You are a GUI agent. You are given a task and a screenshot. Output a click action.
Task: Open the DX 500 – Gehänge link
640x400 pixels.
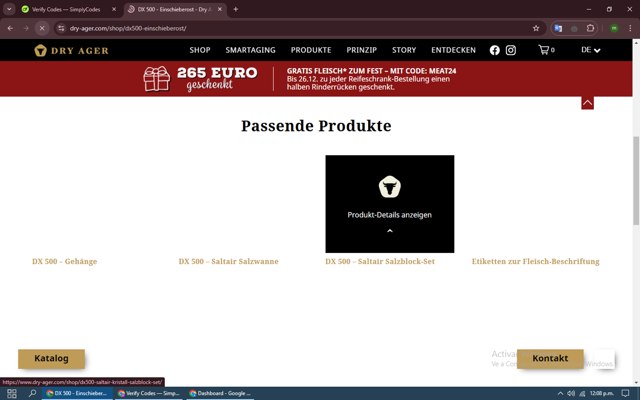pyautogui.click(x=64, y=261)
